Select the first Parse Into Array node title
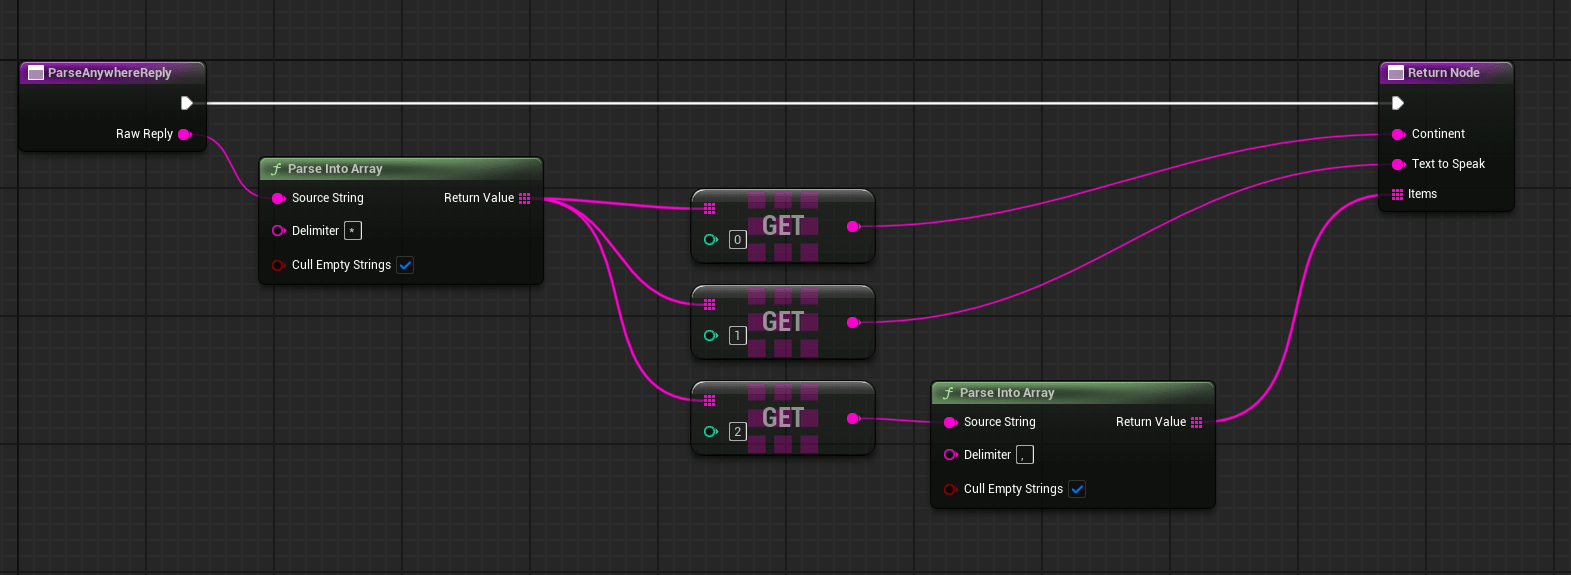 (x=335, y=169)
